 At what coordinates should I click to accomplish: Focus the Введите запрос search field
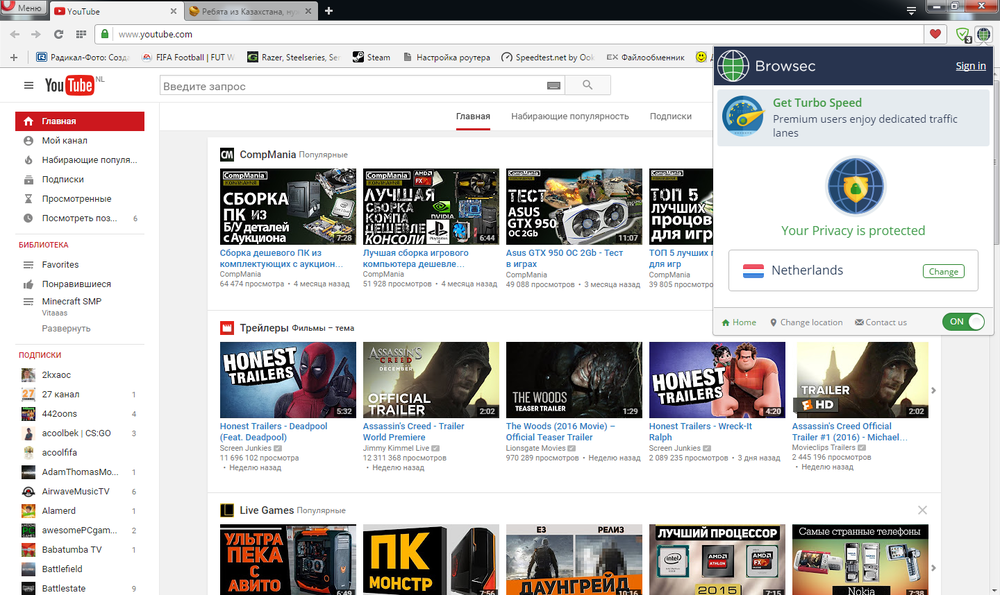(x=353, y=85)
